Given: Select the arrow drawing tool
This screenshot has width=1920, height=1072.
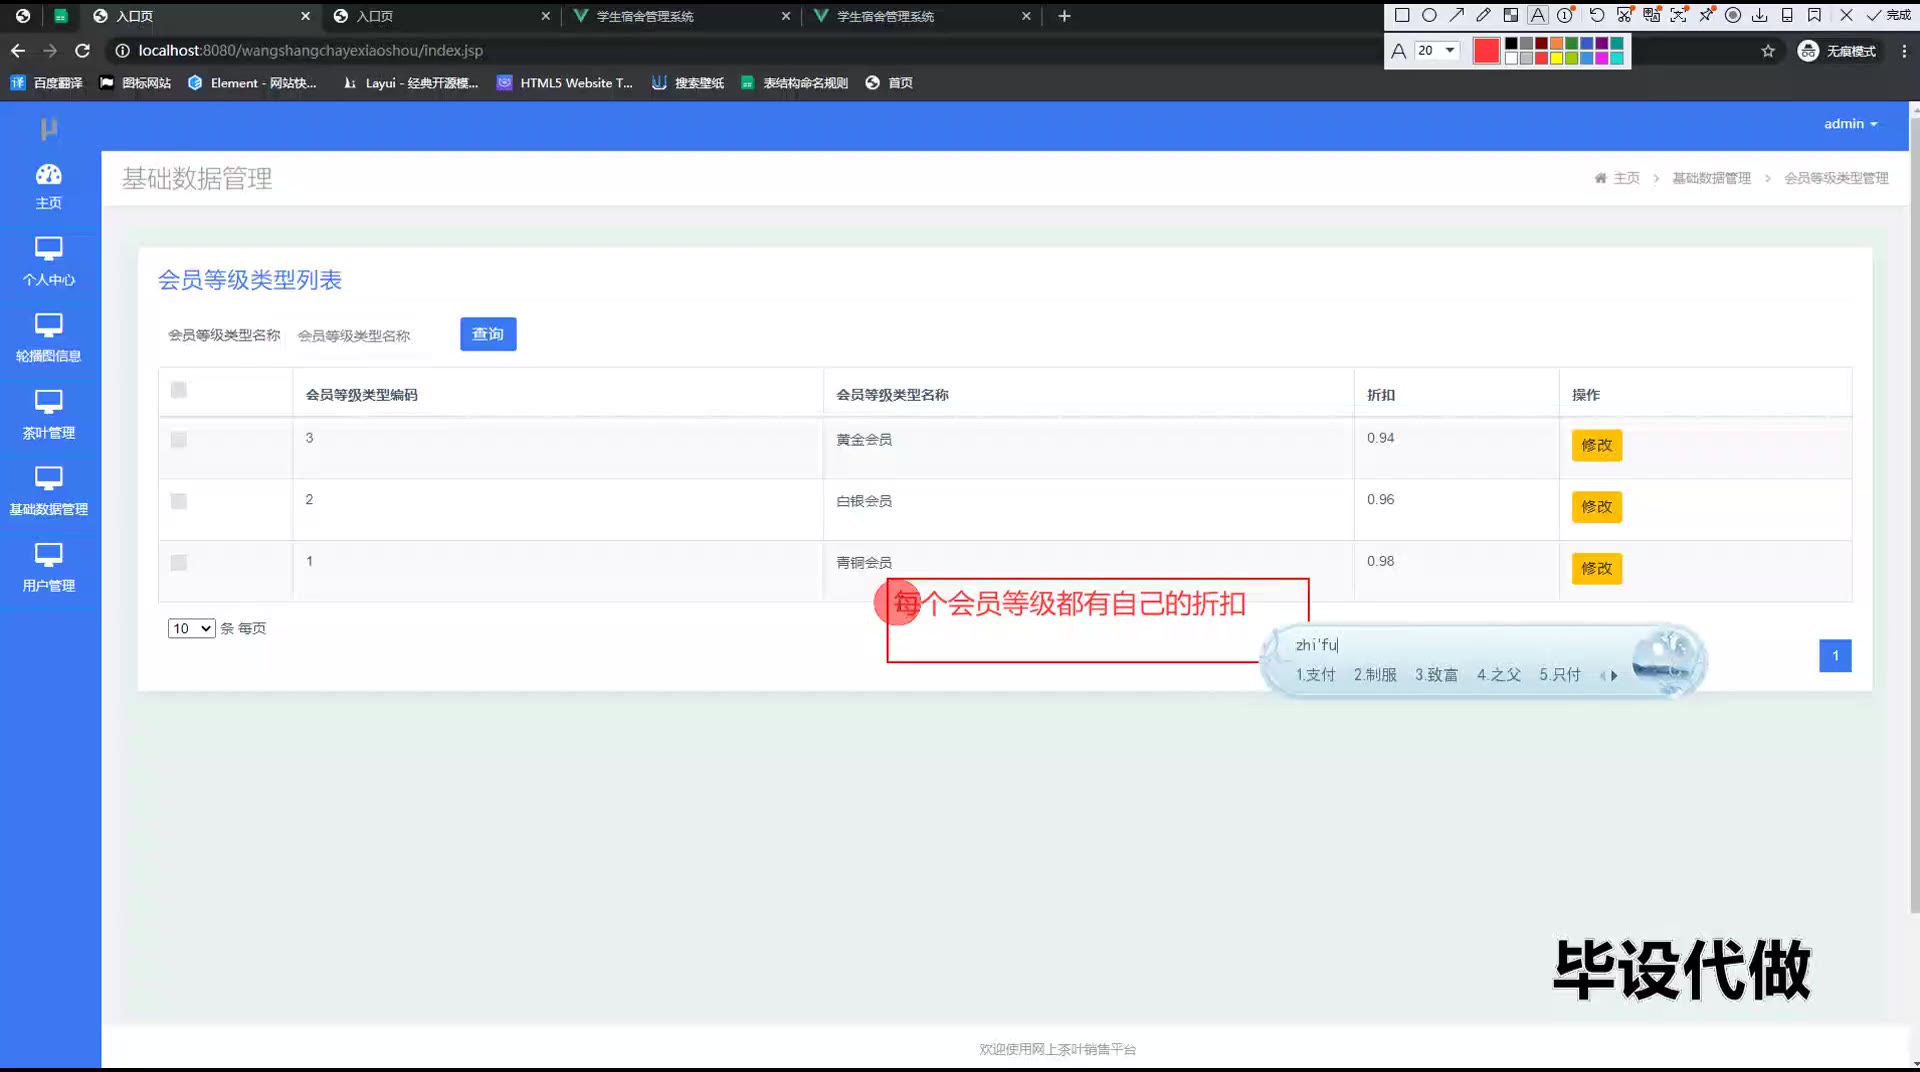Looking at the screenshot, I should [x=1457, y=15].
